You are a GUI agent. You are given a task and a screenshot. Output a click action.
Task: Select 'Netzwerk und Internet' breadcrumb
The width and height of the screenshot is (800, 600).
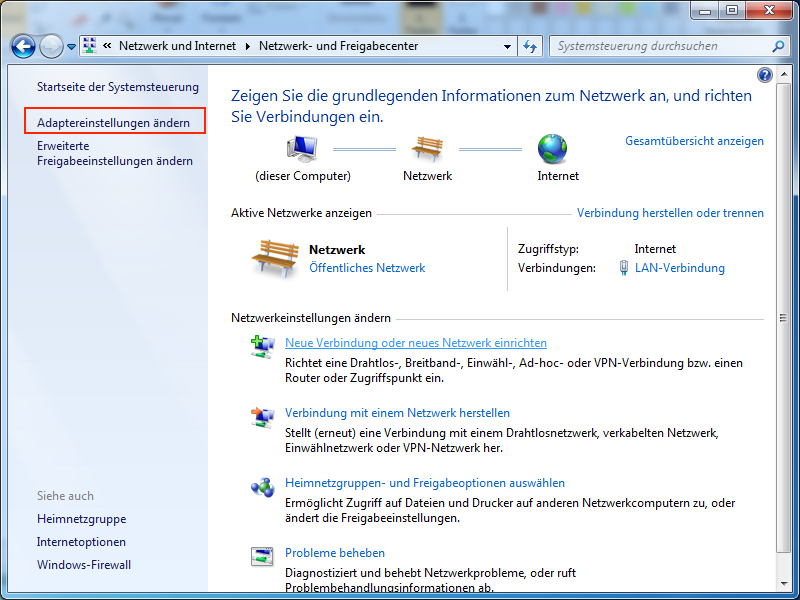pyautogui.click(x=178, y=46)
